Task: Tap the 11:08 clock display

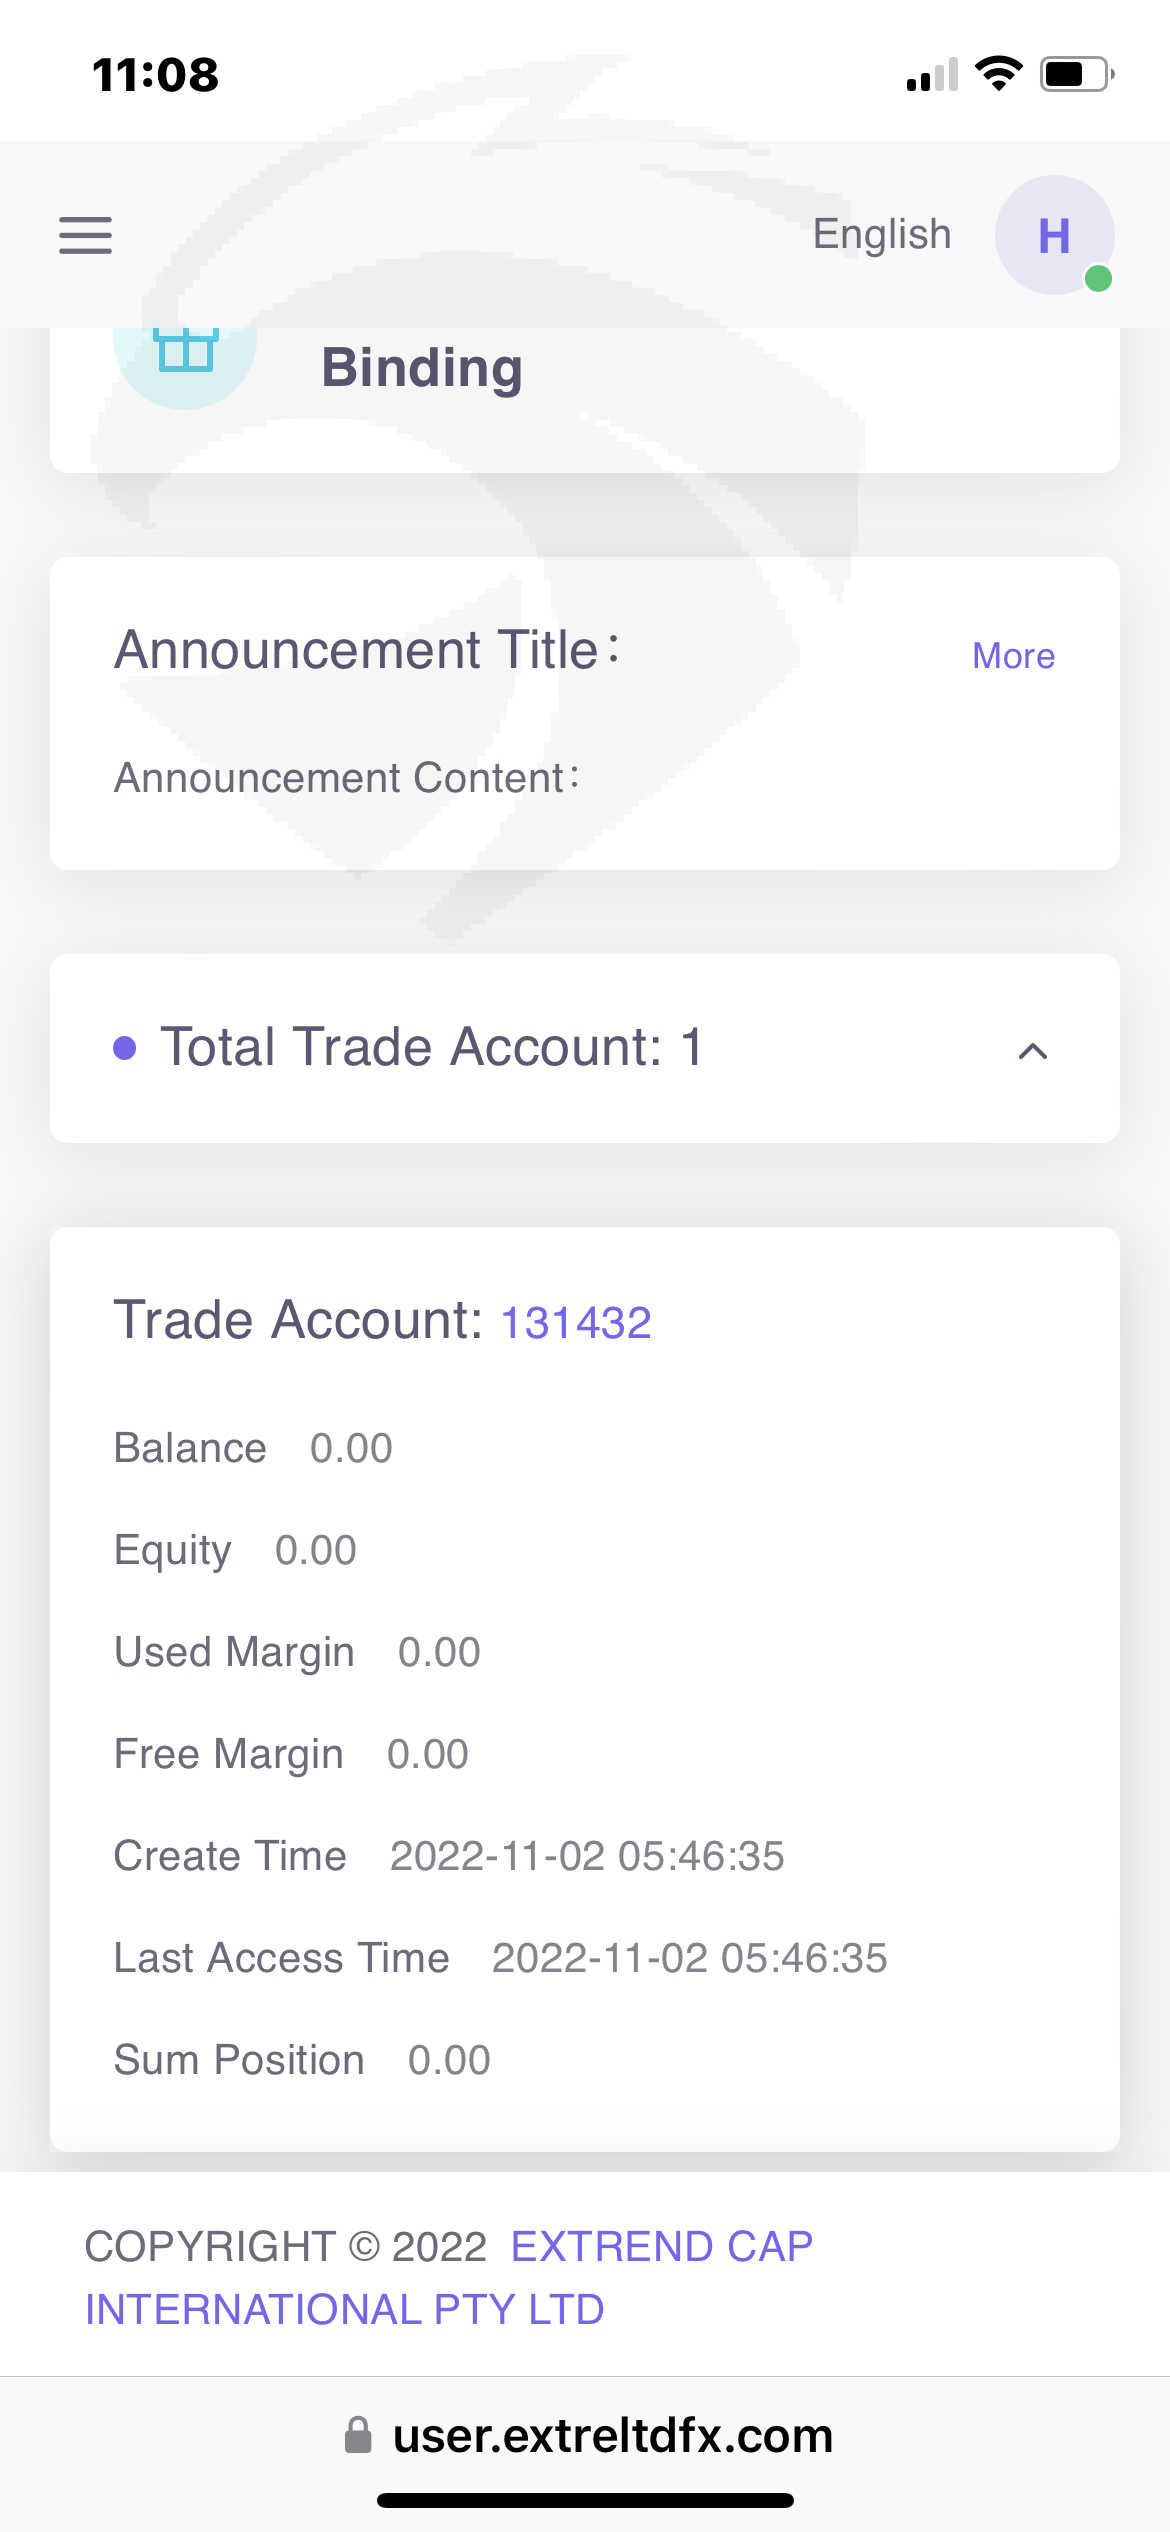Action: pyautogui.click(x=155, y=75)
